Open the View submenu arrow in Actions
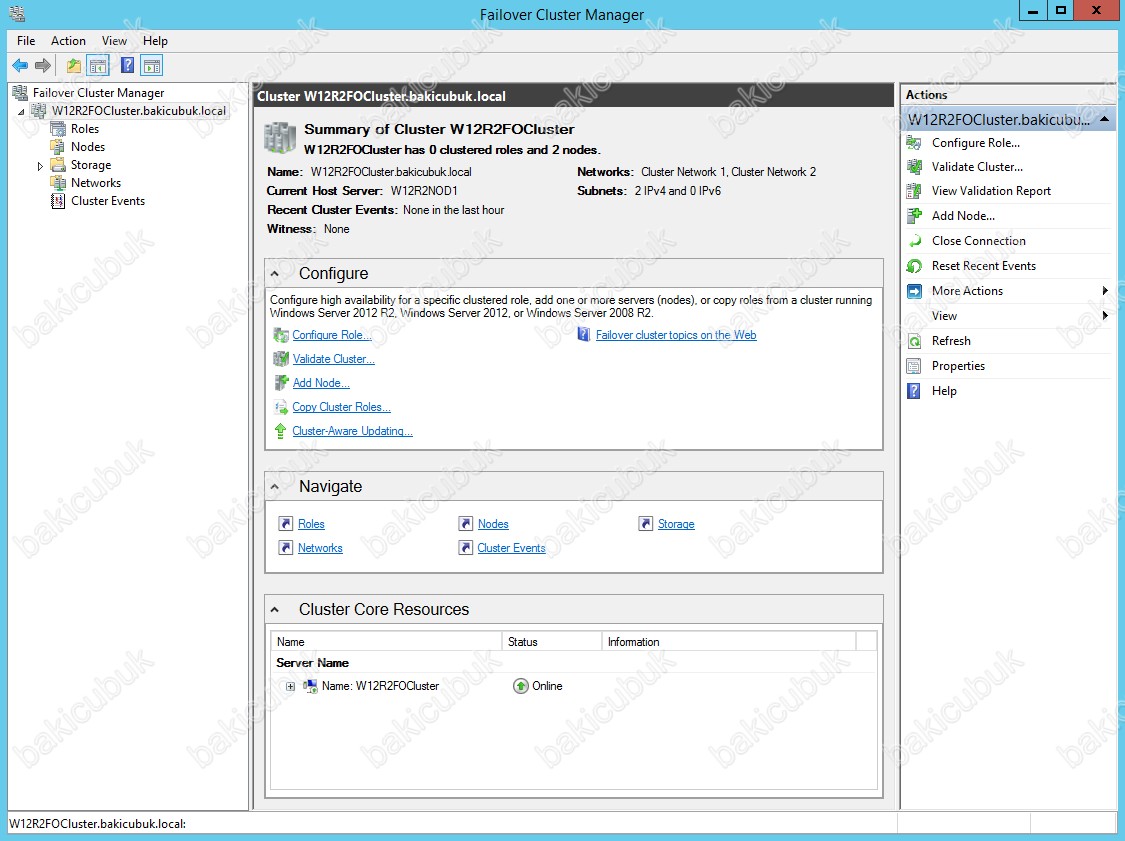Screen dimensions: 1125x841 [1105, 316]
